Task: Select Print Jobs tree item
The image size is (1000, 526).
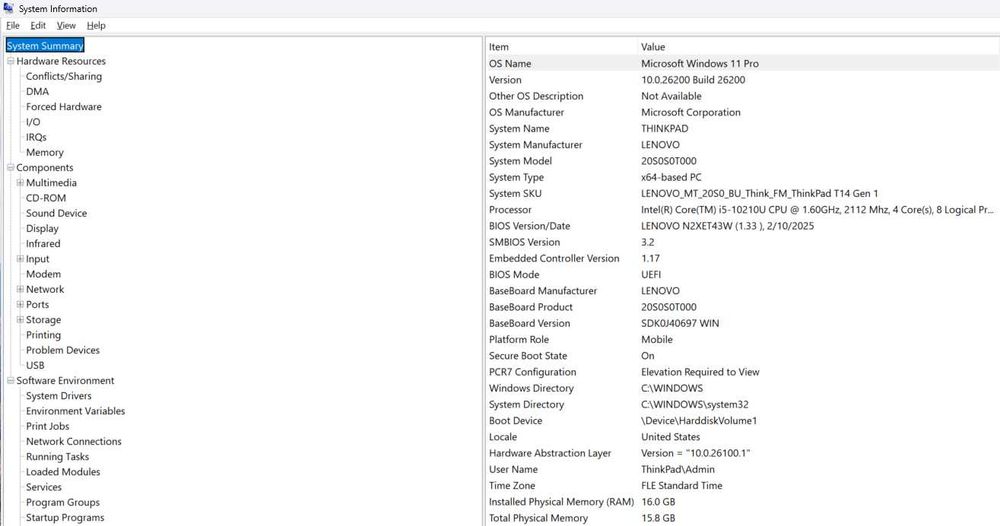Action: click(47, 427)
